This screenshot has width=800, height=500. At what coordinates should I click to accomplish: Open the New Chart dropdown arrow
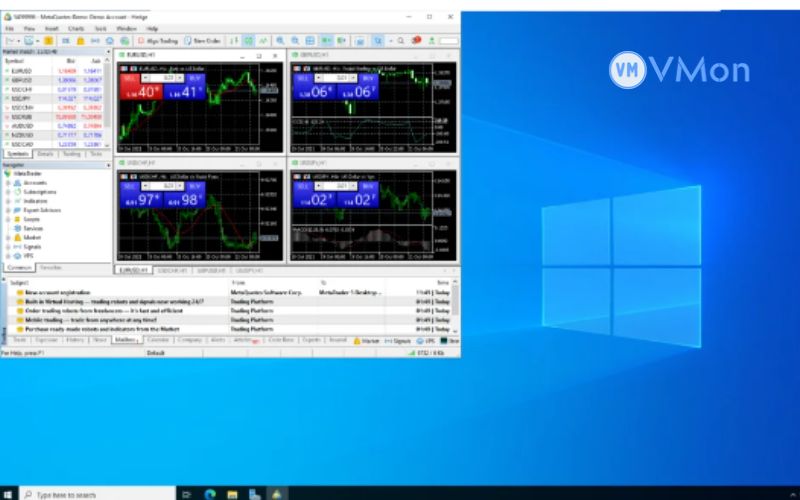tap(18, 41)
